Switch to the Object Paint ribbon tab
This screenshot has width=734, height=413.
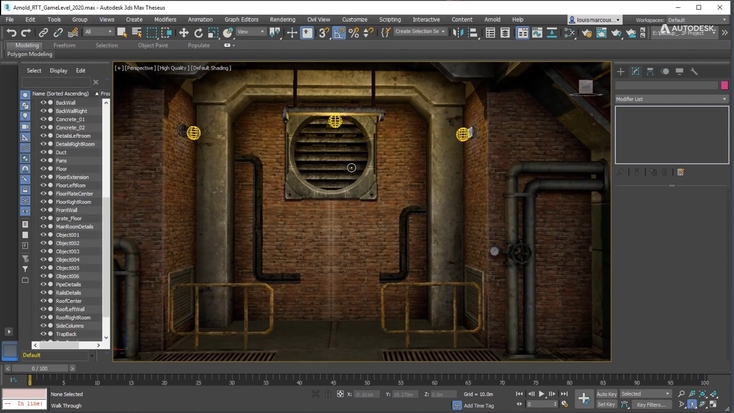click(x=153, y=45)
